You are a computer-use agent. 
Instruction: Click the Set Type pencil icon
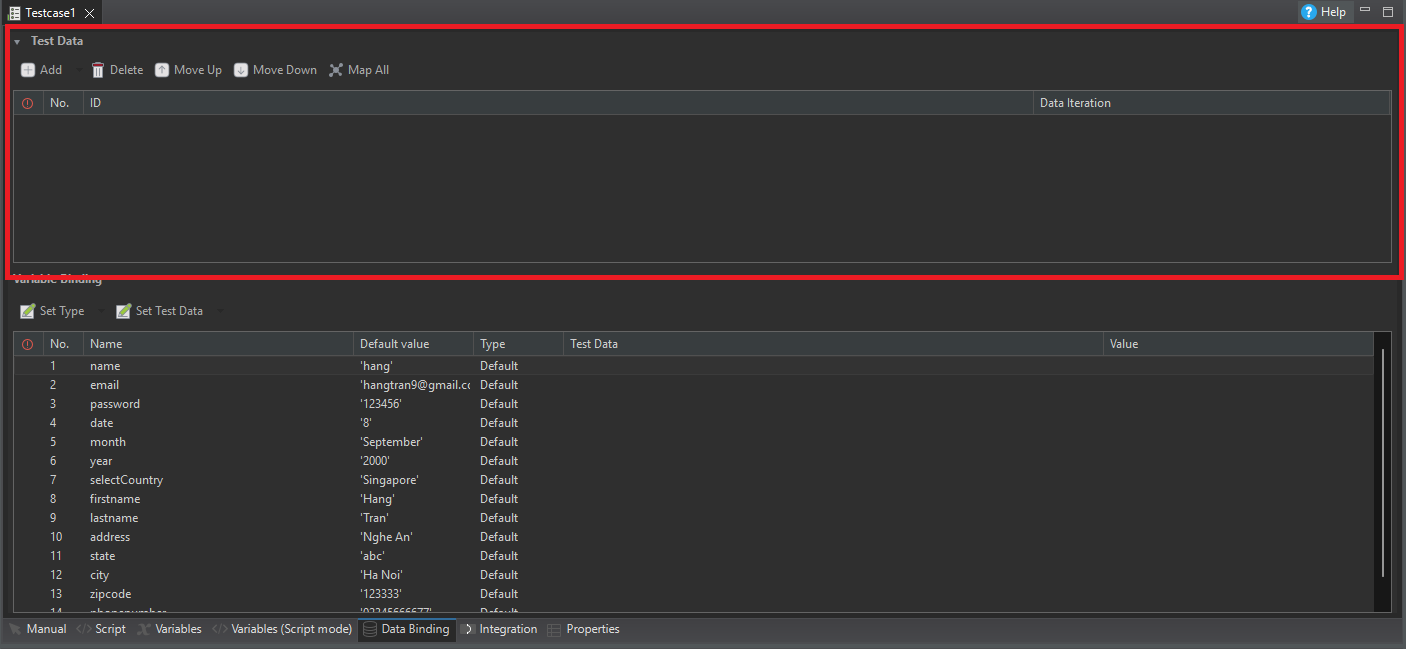pos(28,311)
